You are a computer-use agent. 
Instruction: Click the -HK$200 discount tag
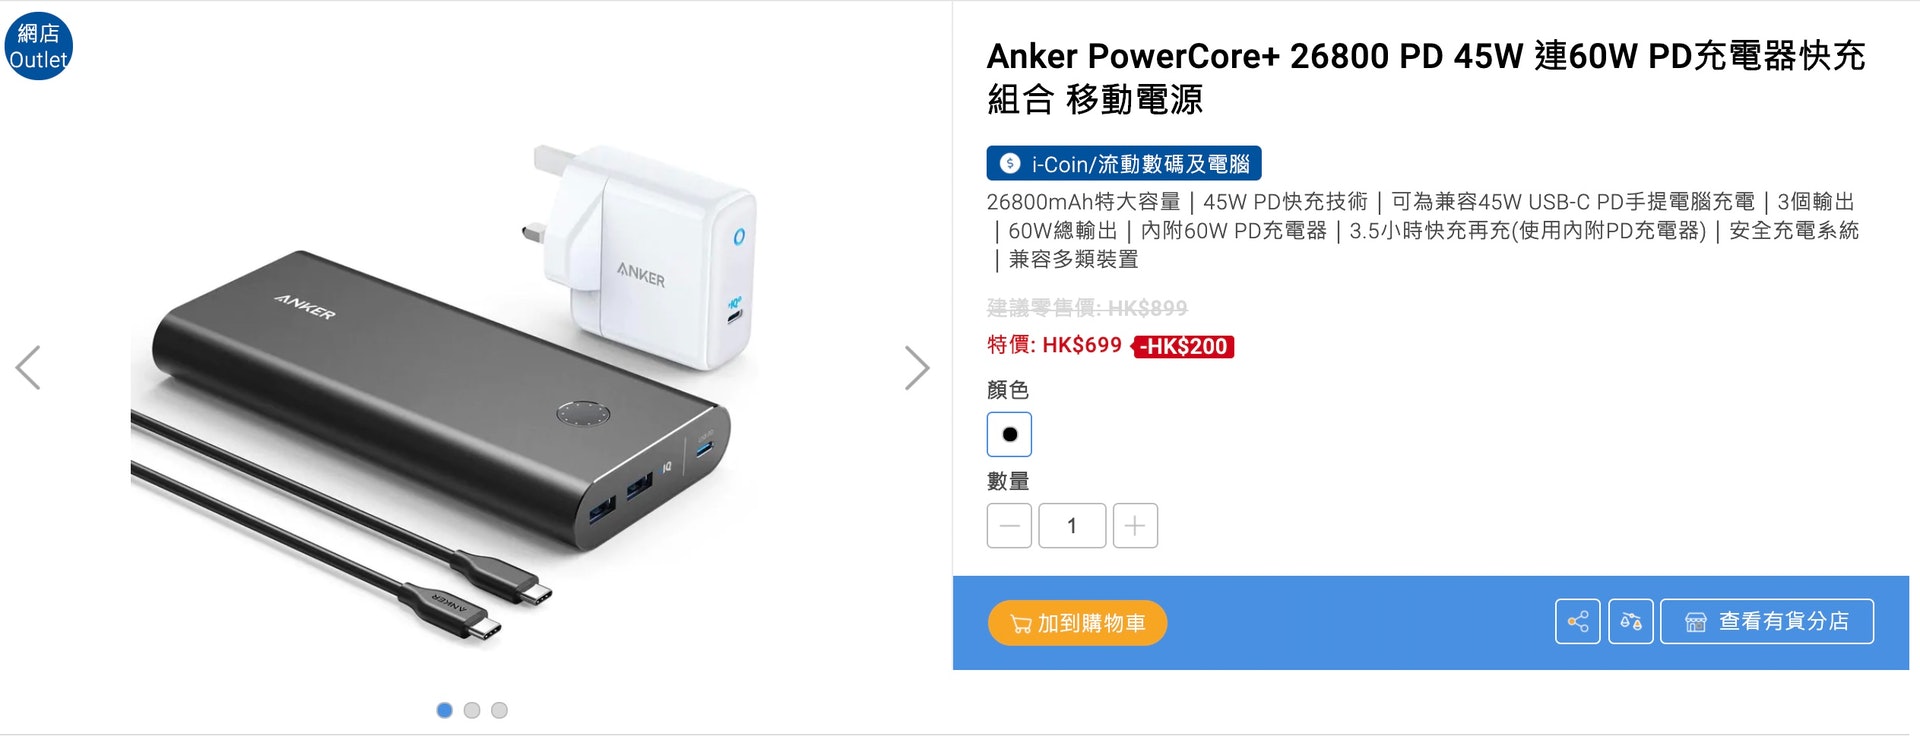[x=1184, y=346]
